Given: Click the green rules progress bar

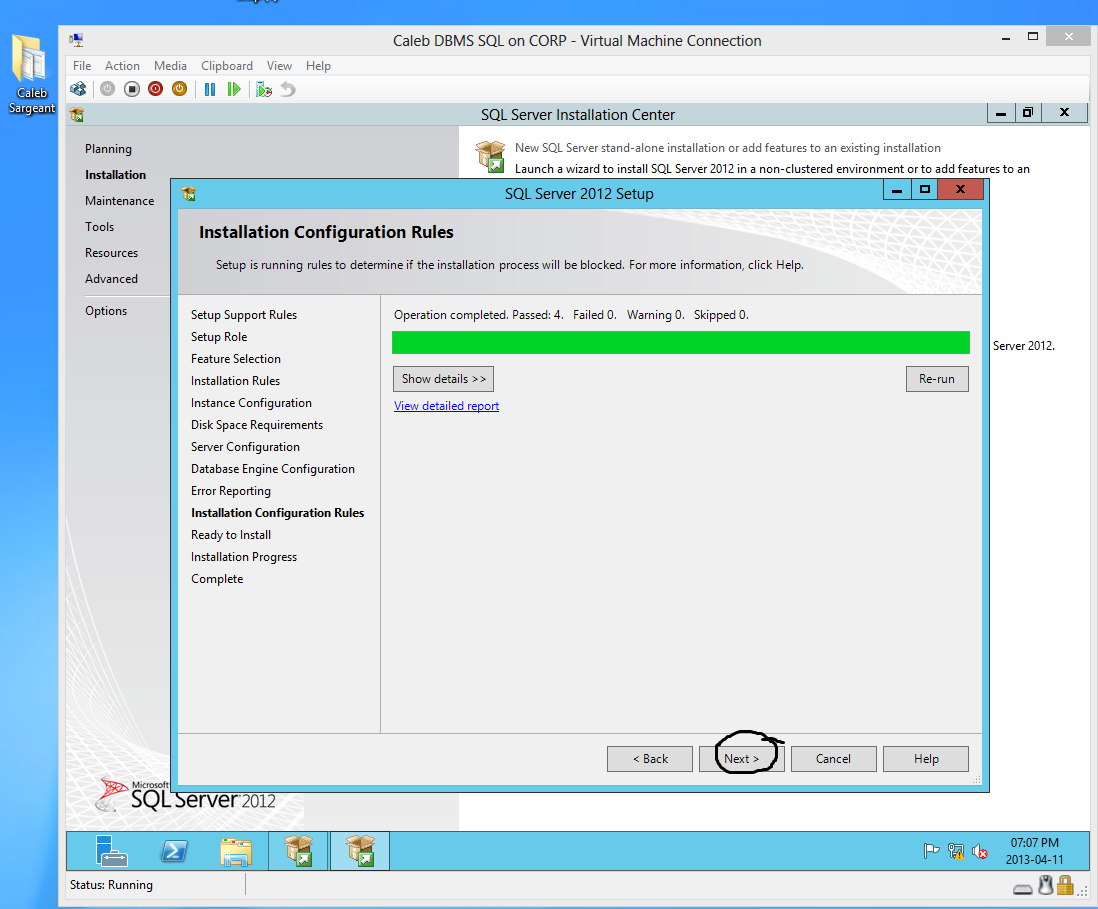Looking at the screenshot, I should coord(681,342).
